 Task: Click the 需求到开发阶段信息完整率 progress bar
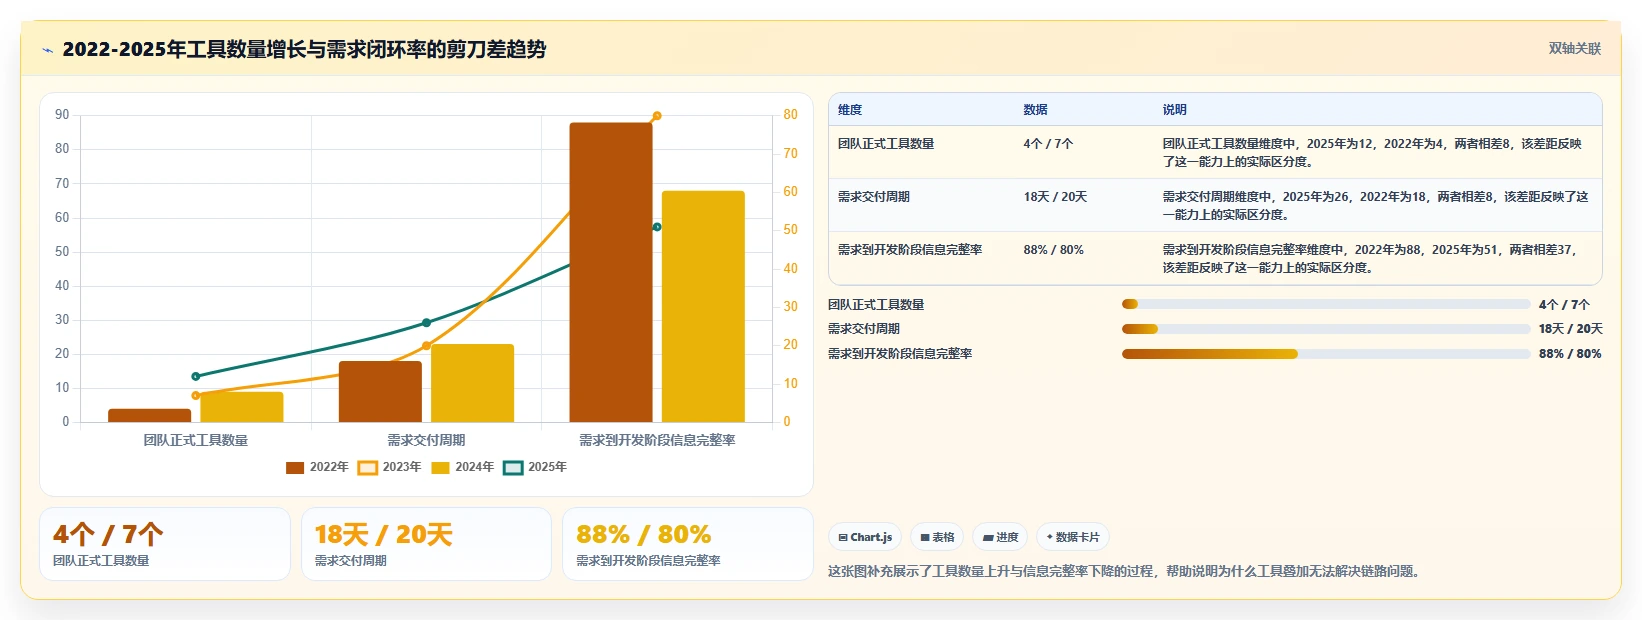(1326, 354)
